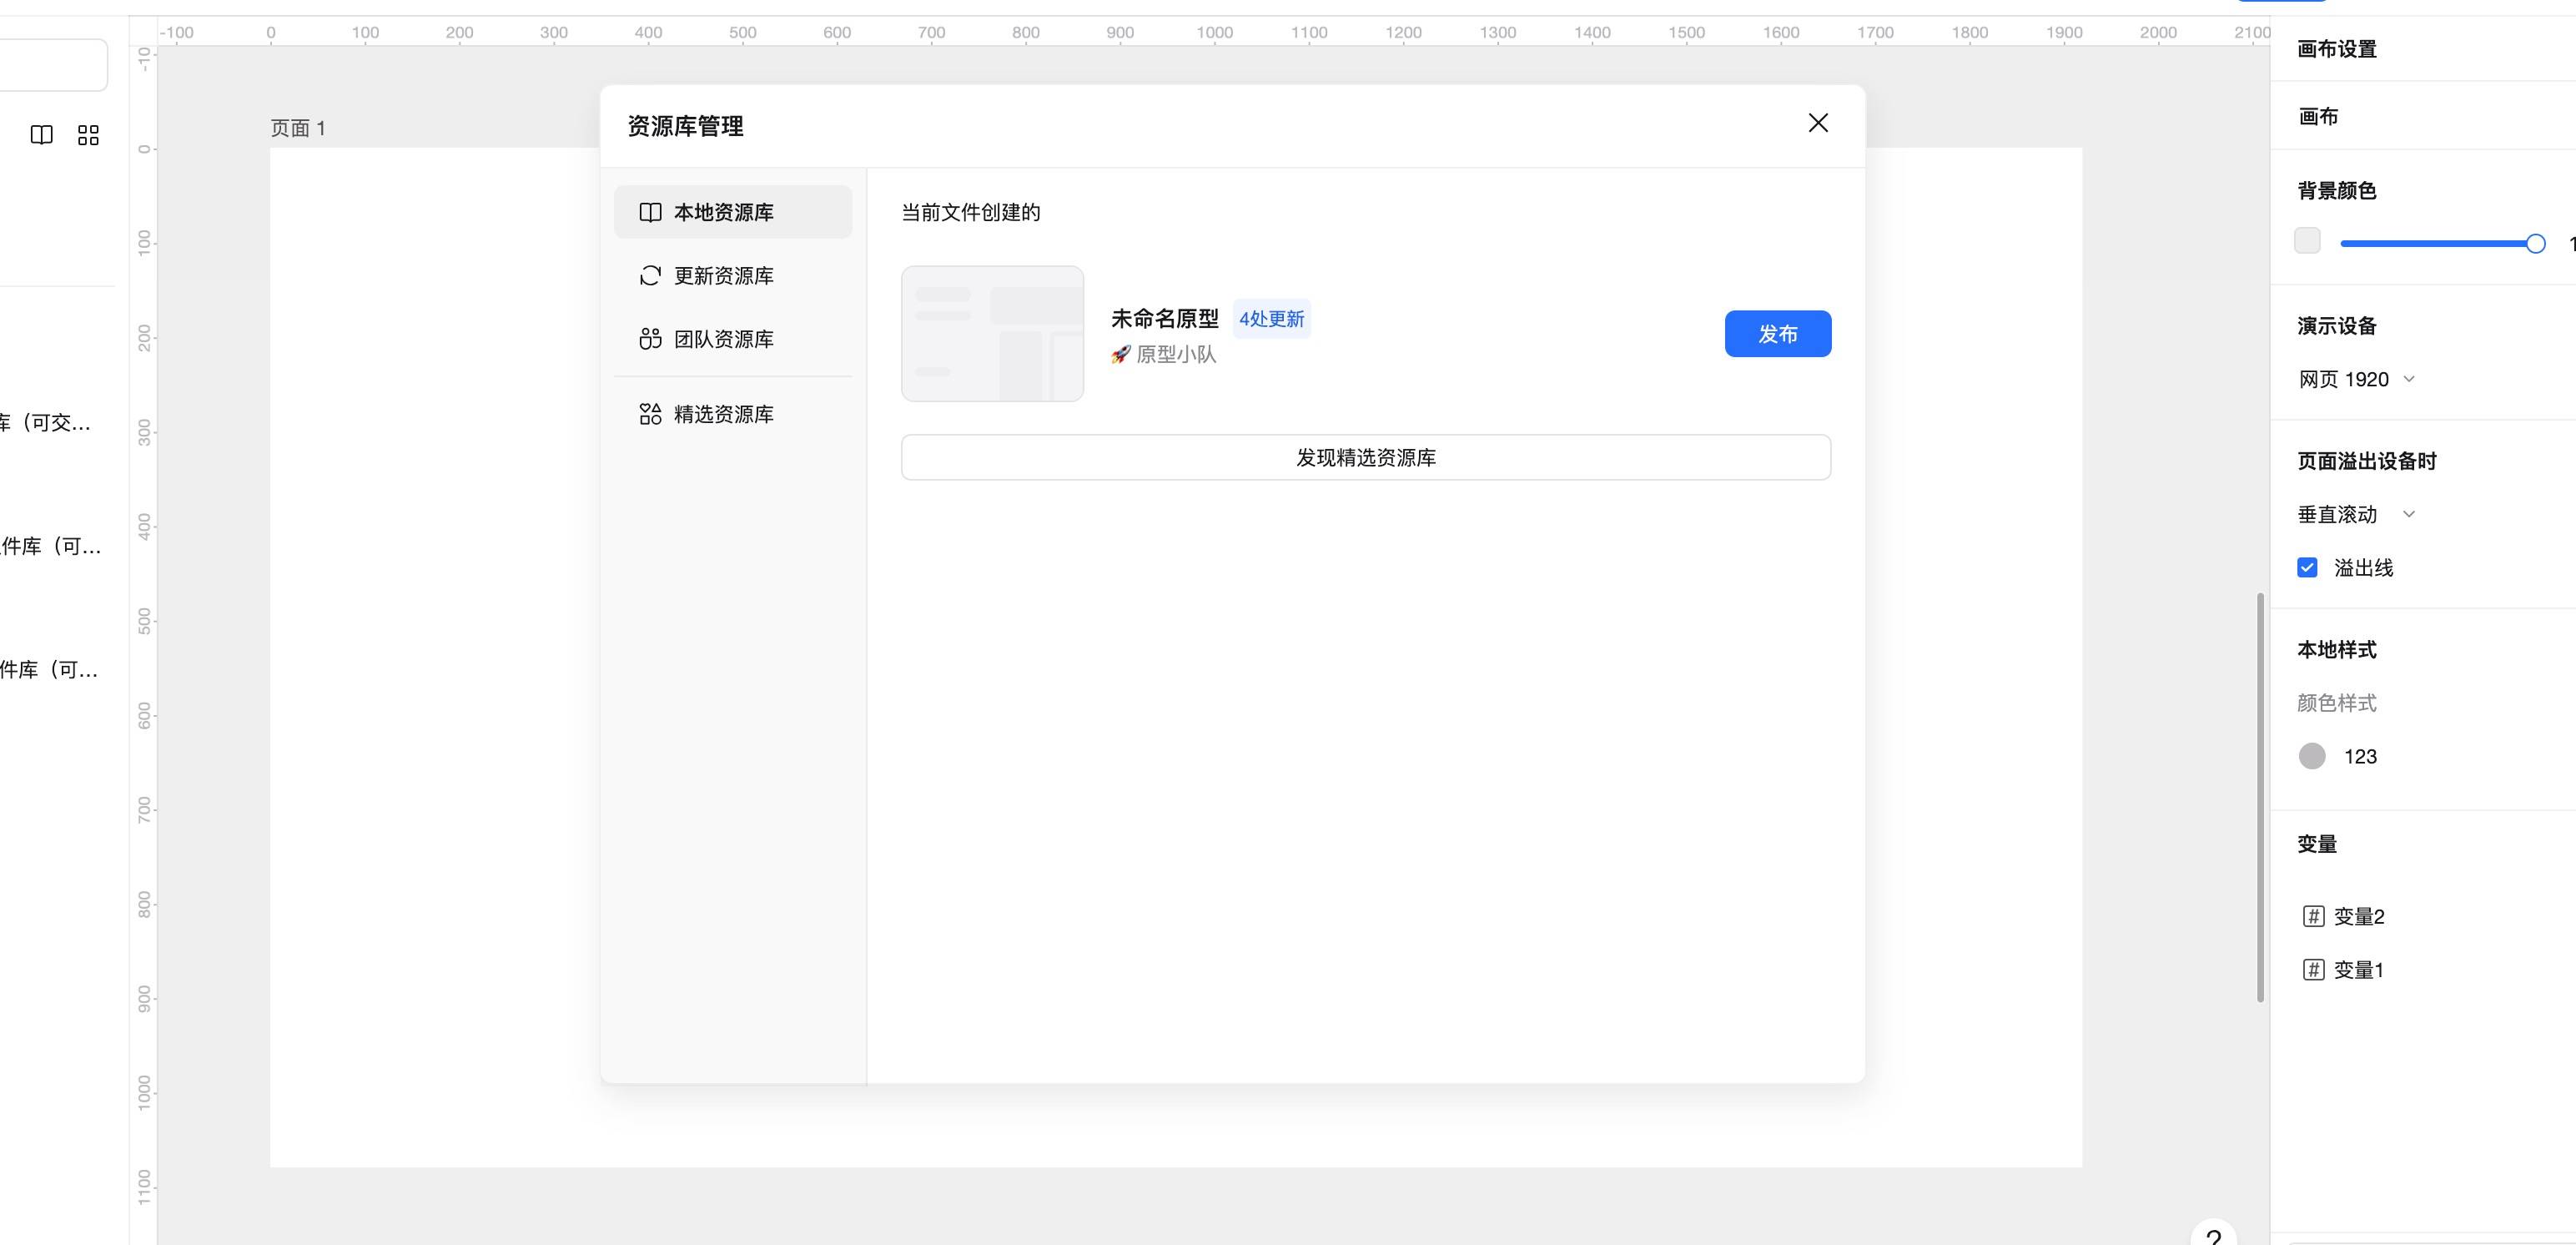Click the vertical canvas scrollbar

[x=2260, y=797]
